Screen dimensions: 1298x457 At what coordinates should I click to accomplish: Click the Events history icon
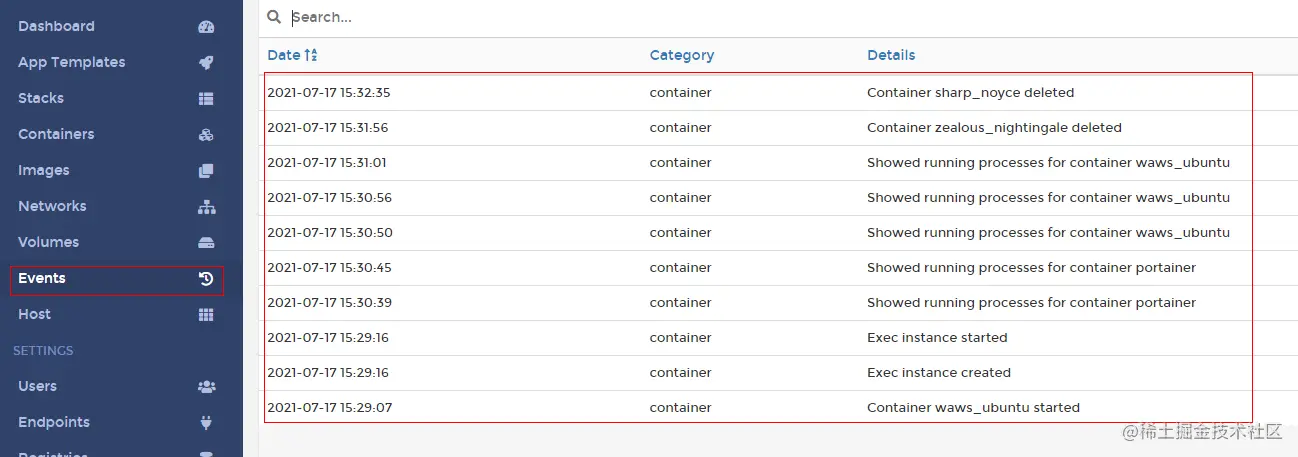pos(206,279)
